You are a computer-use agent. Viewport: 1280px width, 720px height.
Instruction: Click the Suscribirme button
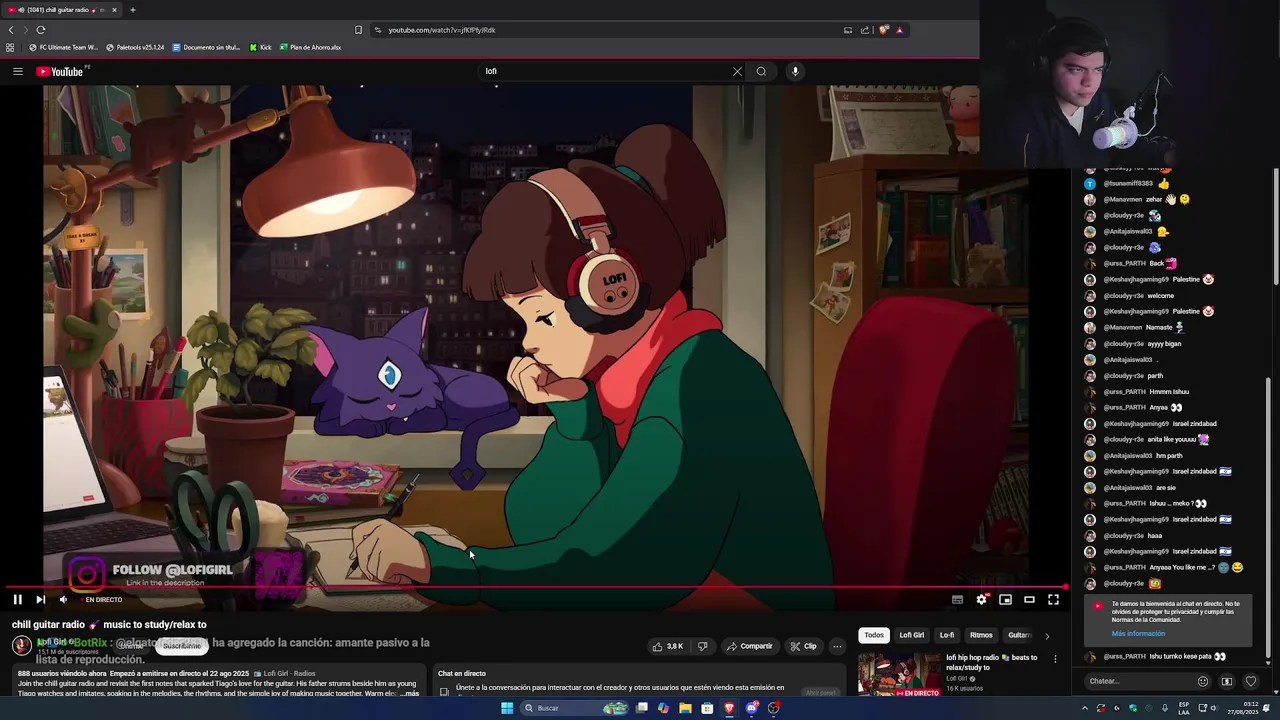[x=181, y=646]
